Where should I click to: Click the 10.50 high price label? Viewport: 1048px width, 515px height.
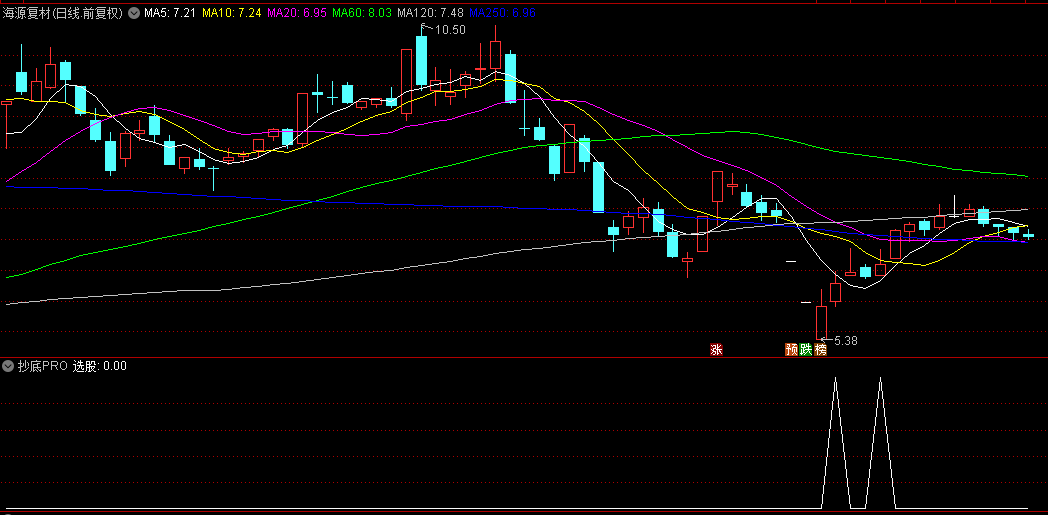[x=450, y=29]
